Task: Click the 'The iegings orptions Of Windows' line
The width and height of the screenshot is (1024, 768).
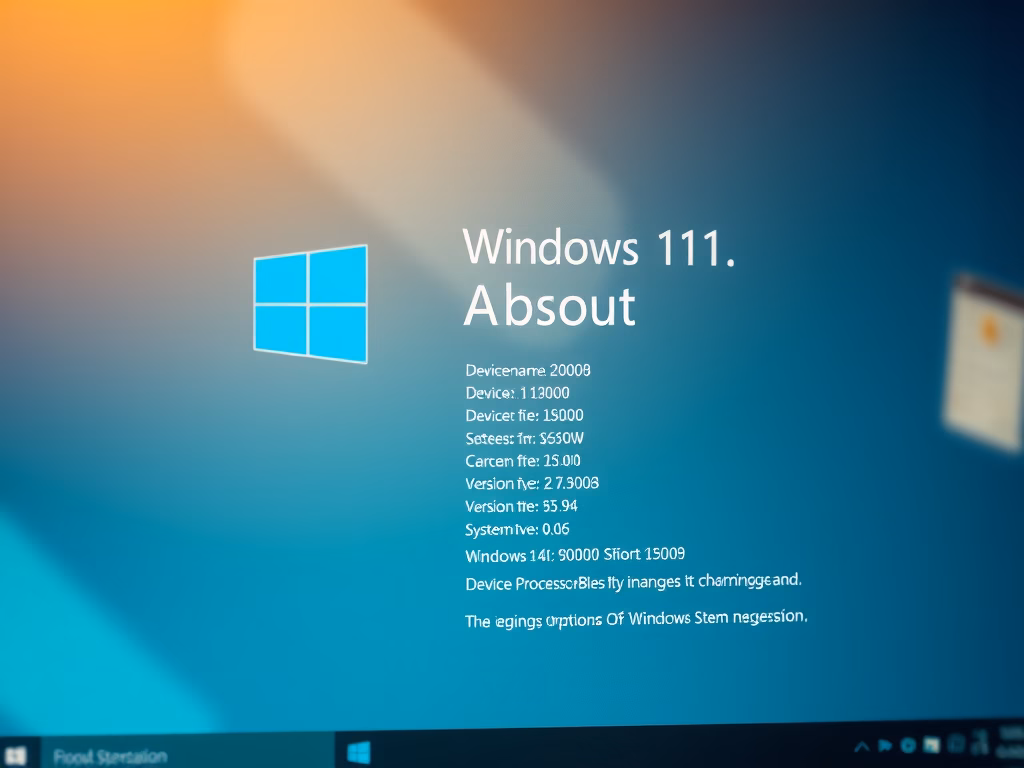Action: [x=635, y=618]
